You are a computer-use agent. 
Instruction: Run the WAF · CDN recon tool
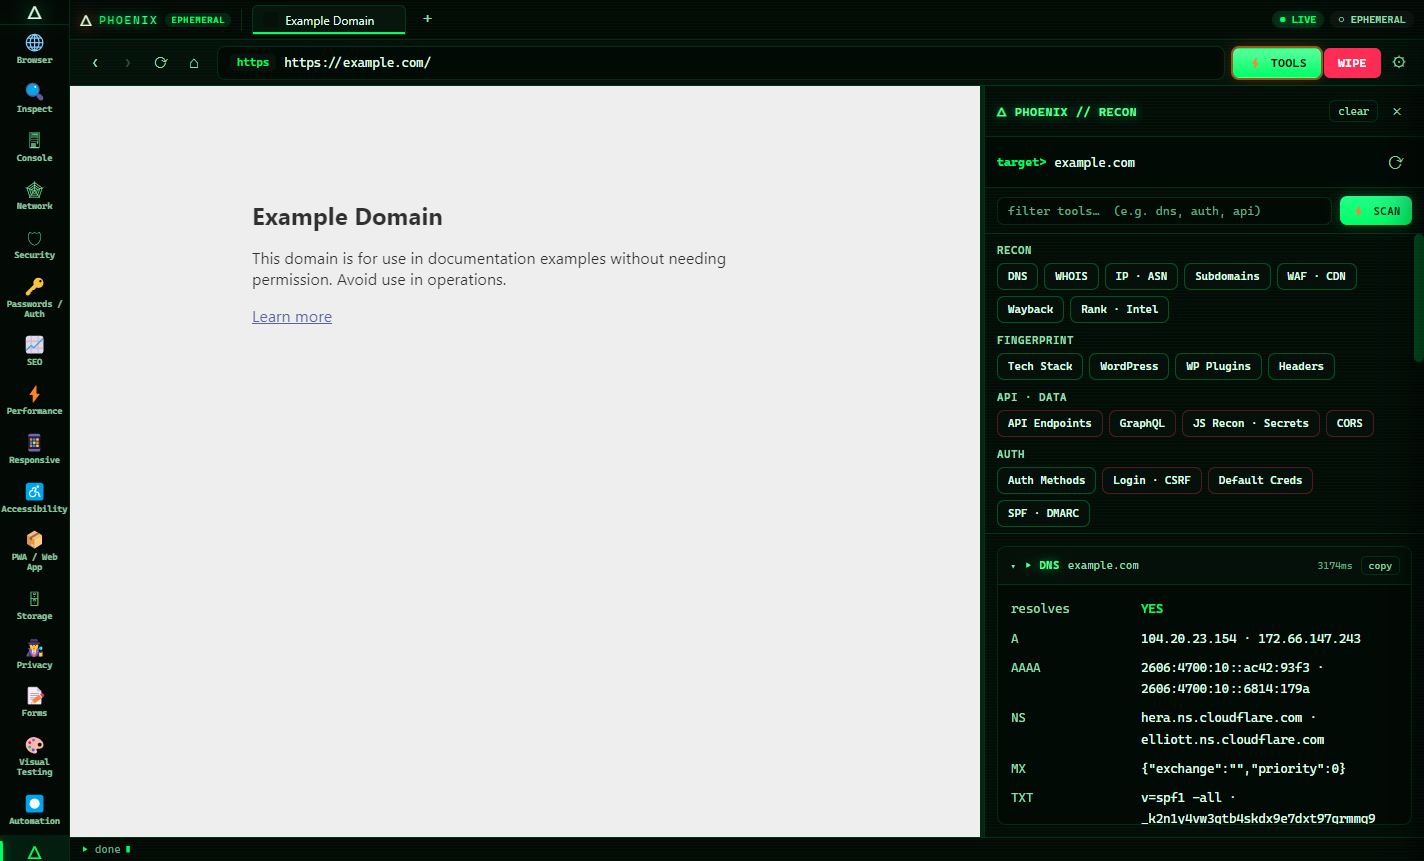click(x=1316, y=276)
